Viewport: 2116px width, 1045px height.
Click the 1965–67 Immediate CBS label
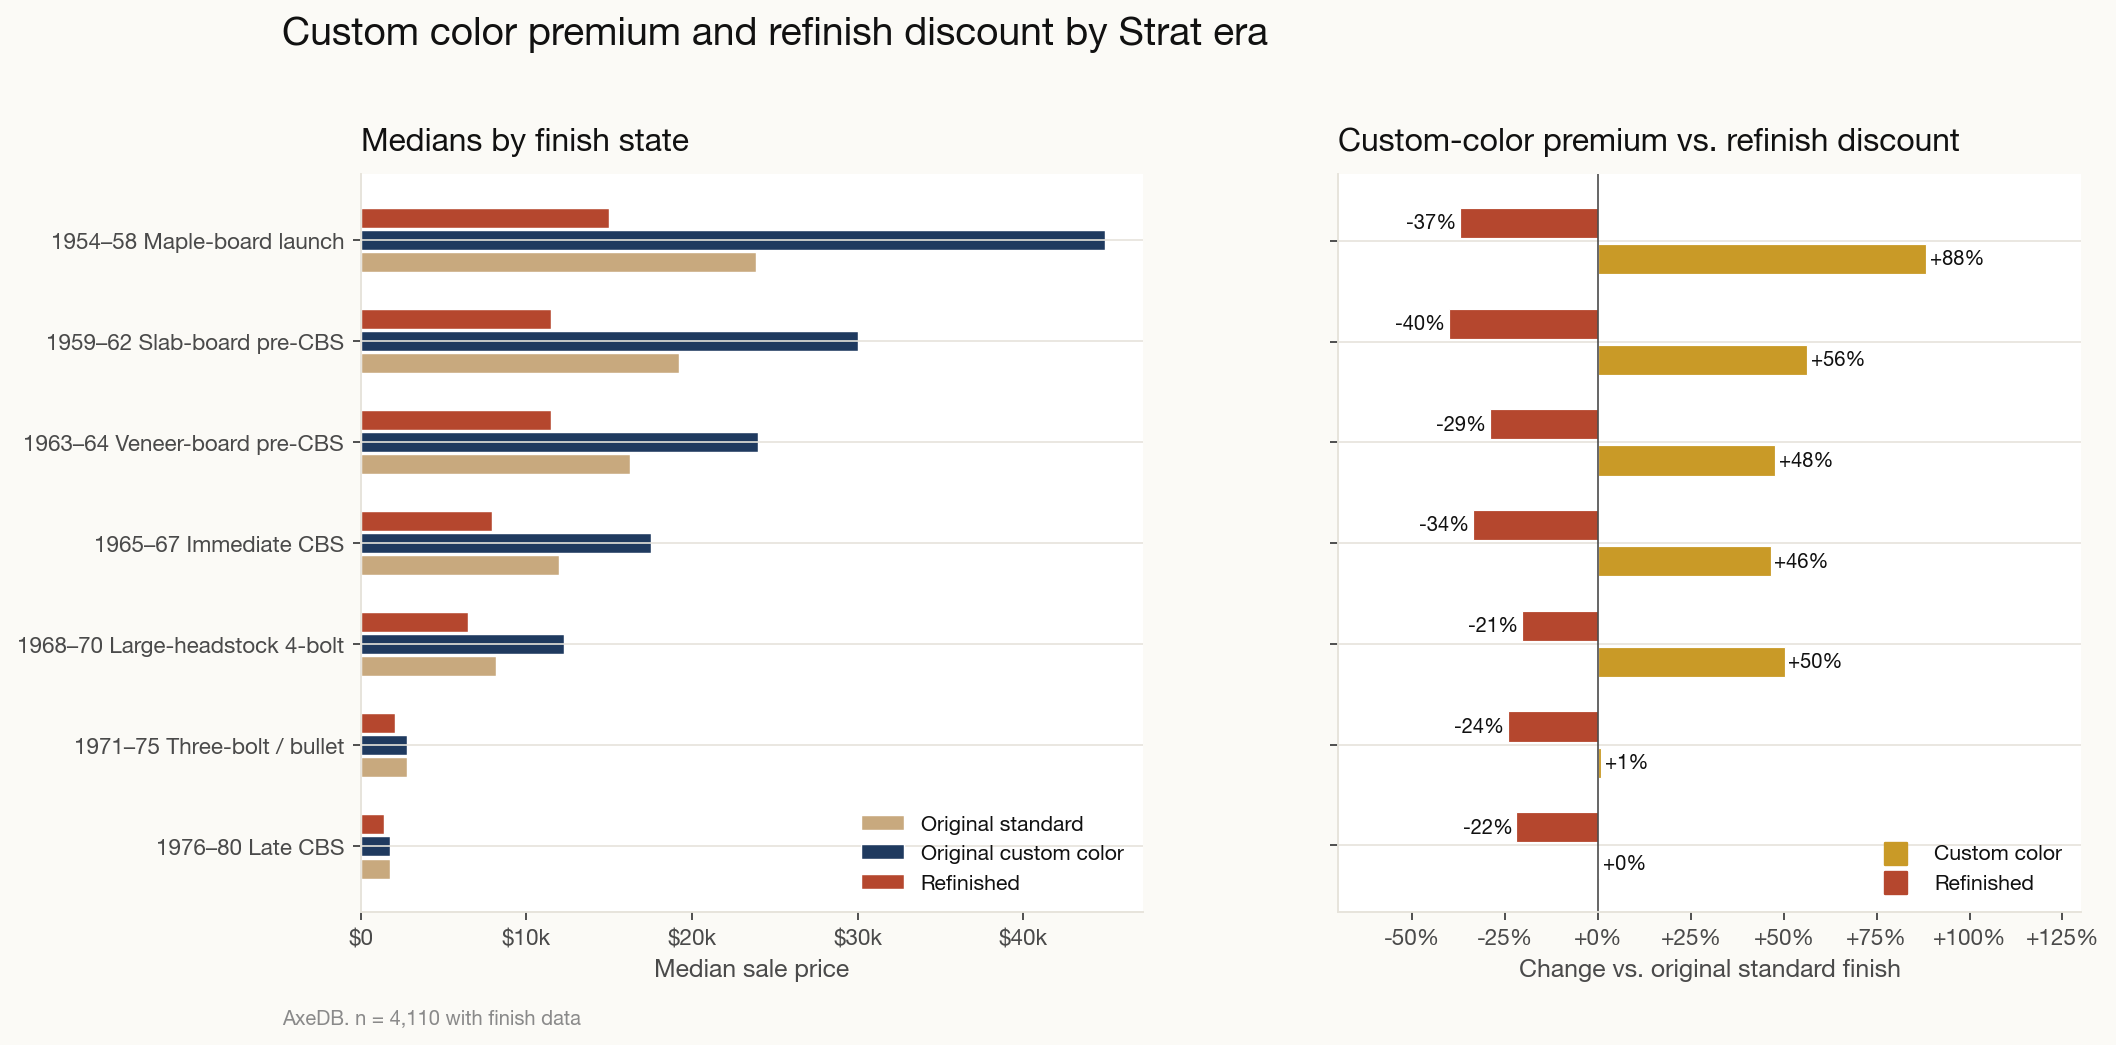[x=219, y=544]
